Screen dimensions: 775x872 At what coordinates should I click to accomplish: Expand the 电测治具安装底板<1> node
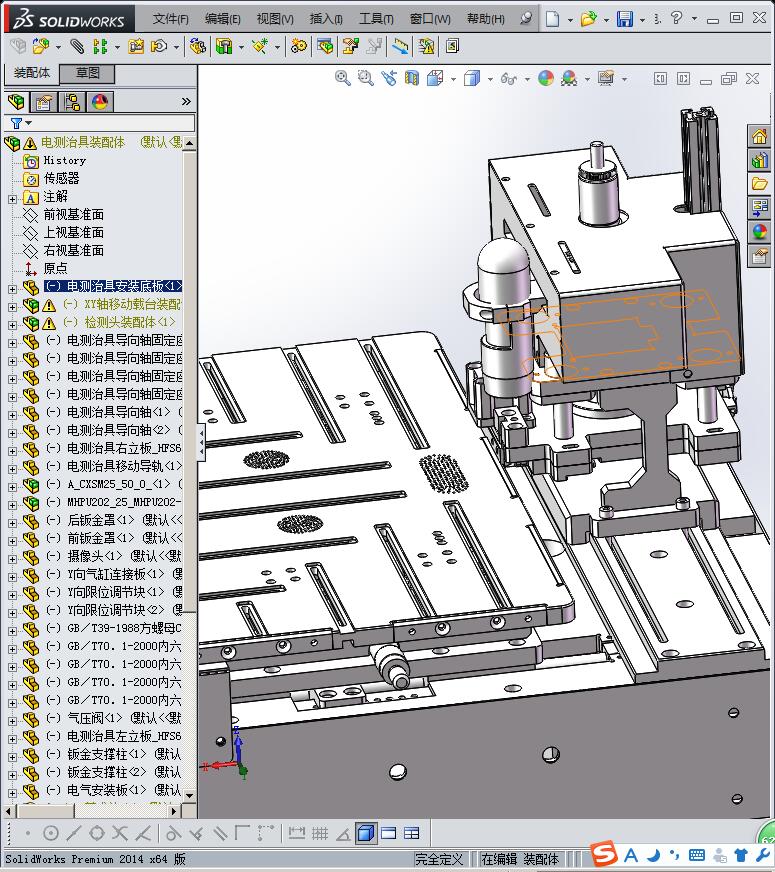[x=12, y=289]
